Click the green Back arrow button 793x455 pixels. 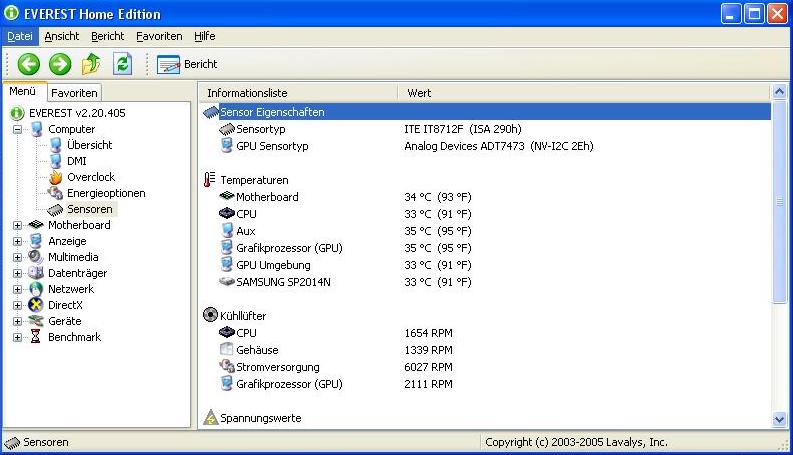29,64
